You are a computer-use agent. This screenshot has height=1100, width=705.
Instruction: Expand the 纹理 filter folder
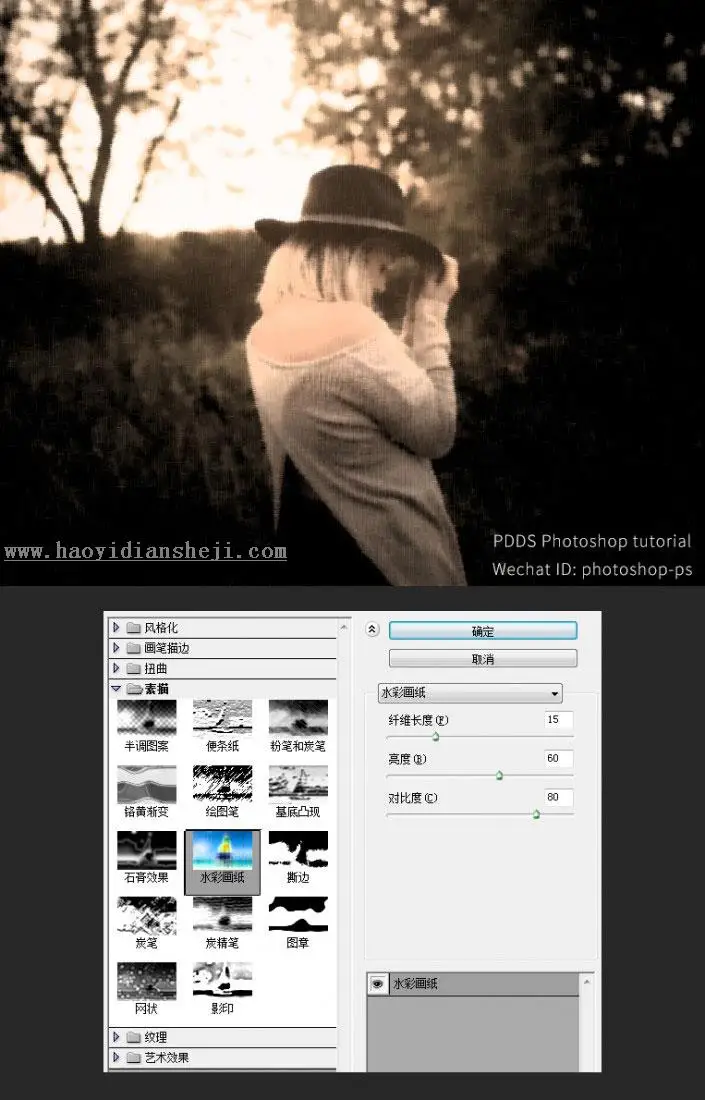point(116,1036)
